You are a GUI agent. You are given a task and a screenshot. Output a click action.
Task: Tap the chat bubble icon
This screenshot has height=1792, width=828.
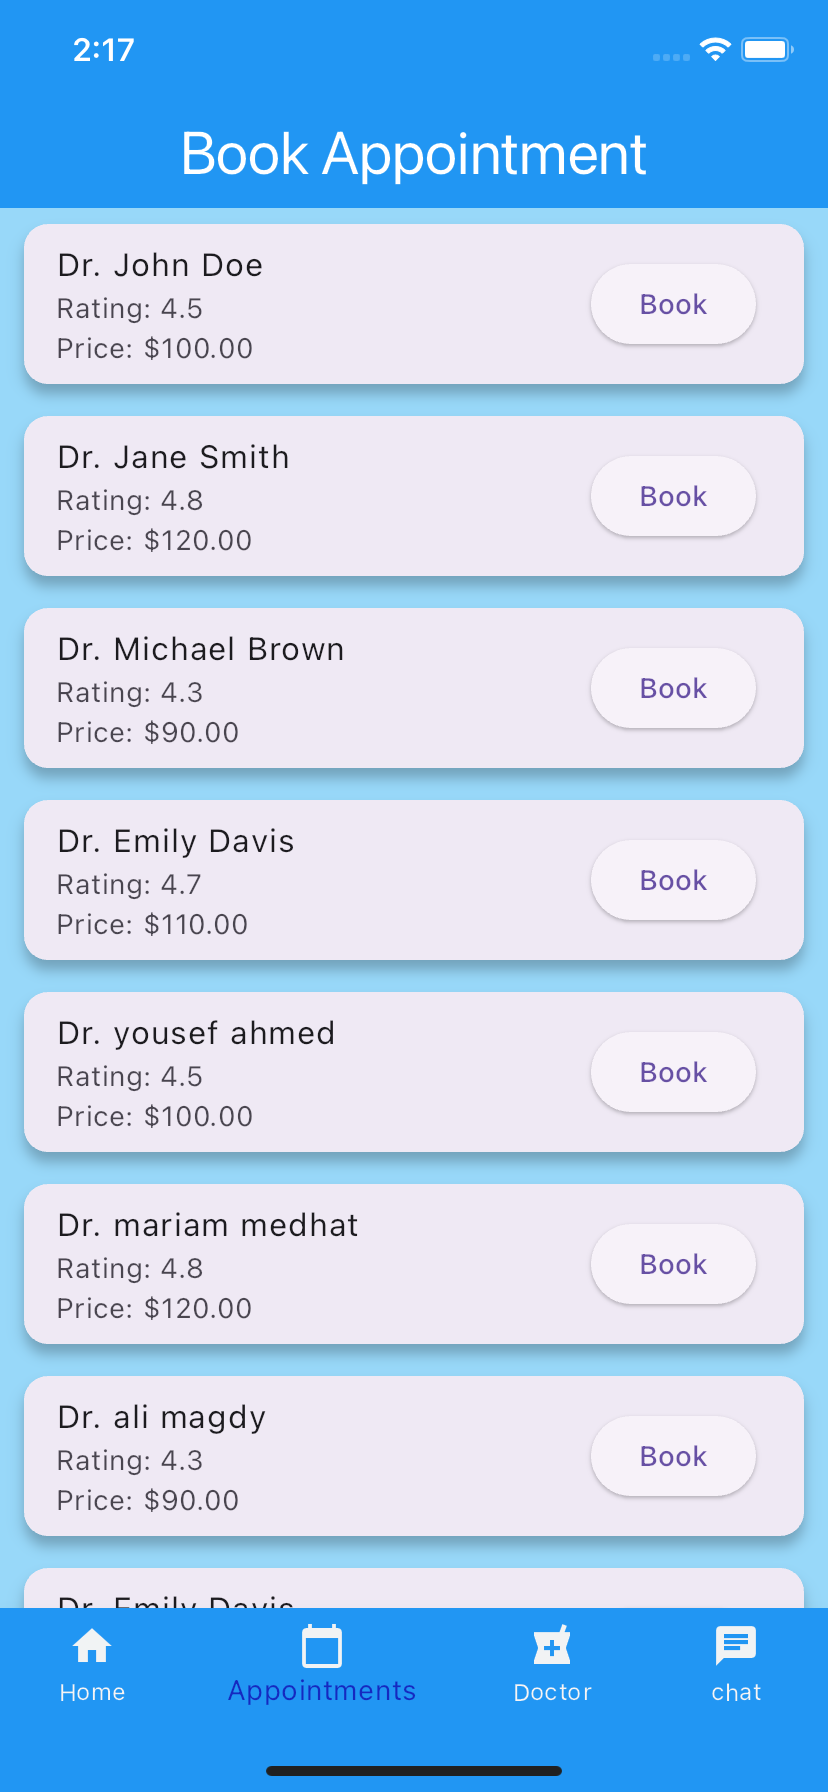tap(736, 1645)
